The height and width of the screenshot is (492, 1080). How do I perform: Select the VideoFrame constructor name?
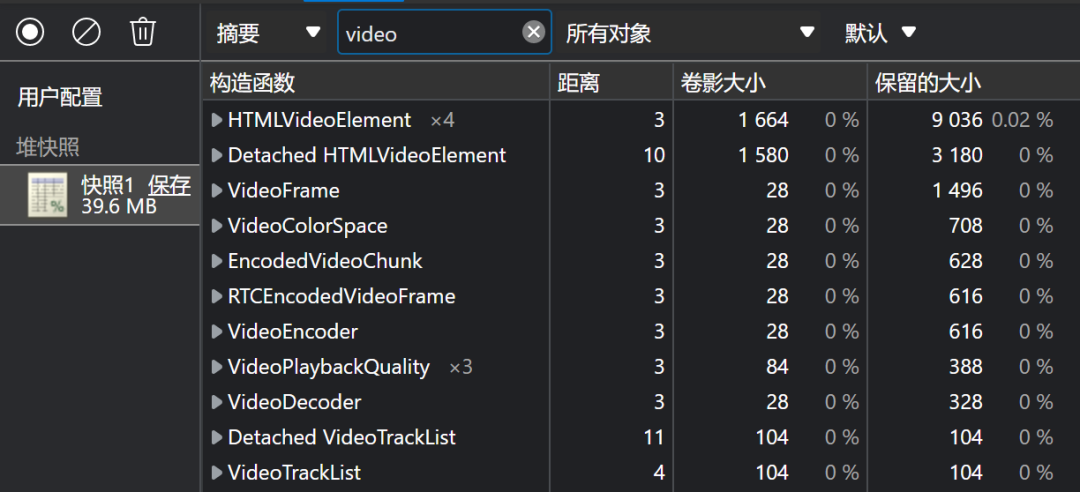(x=284, y=191)
